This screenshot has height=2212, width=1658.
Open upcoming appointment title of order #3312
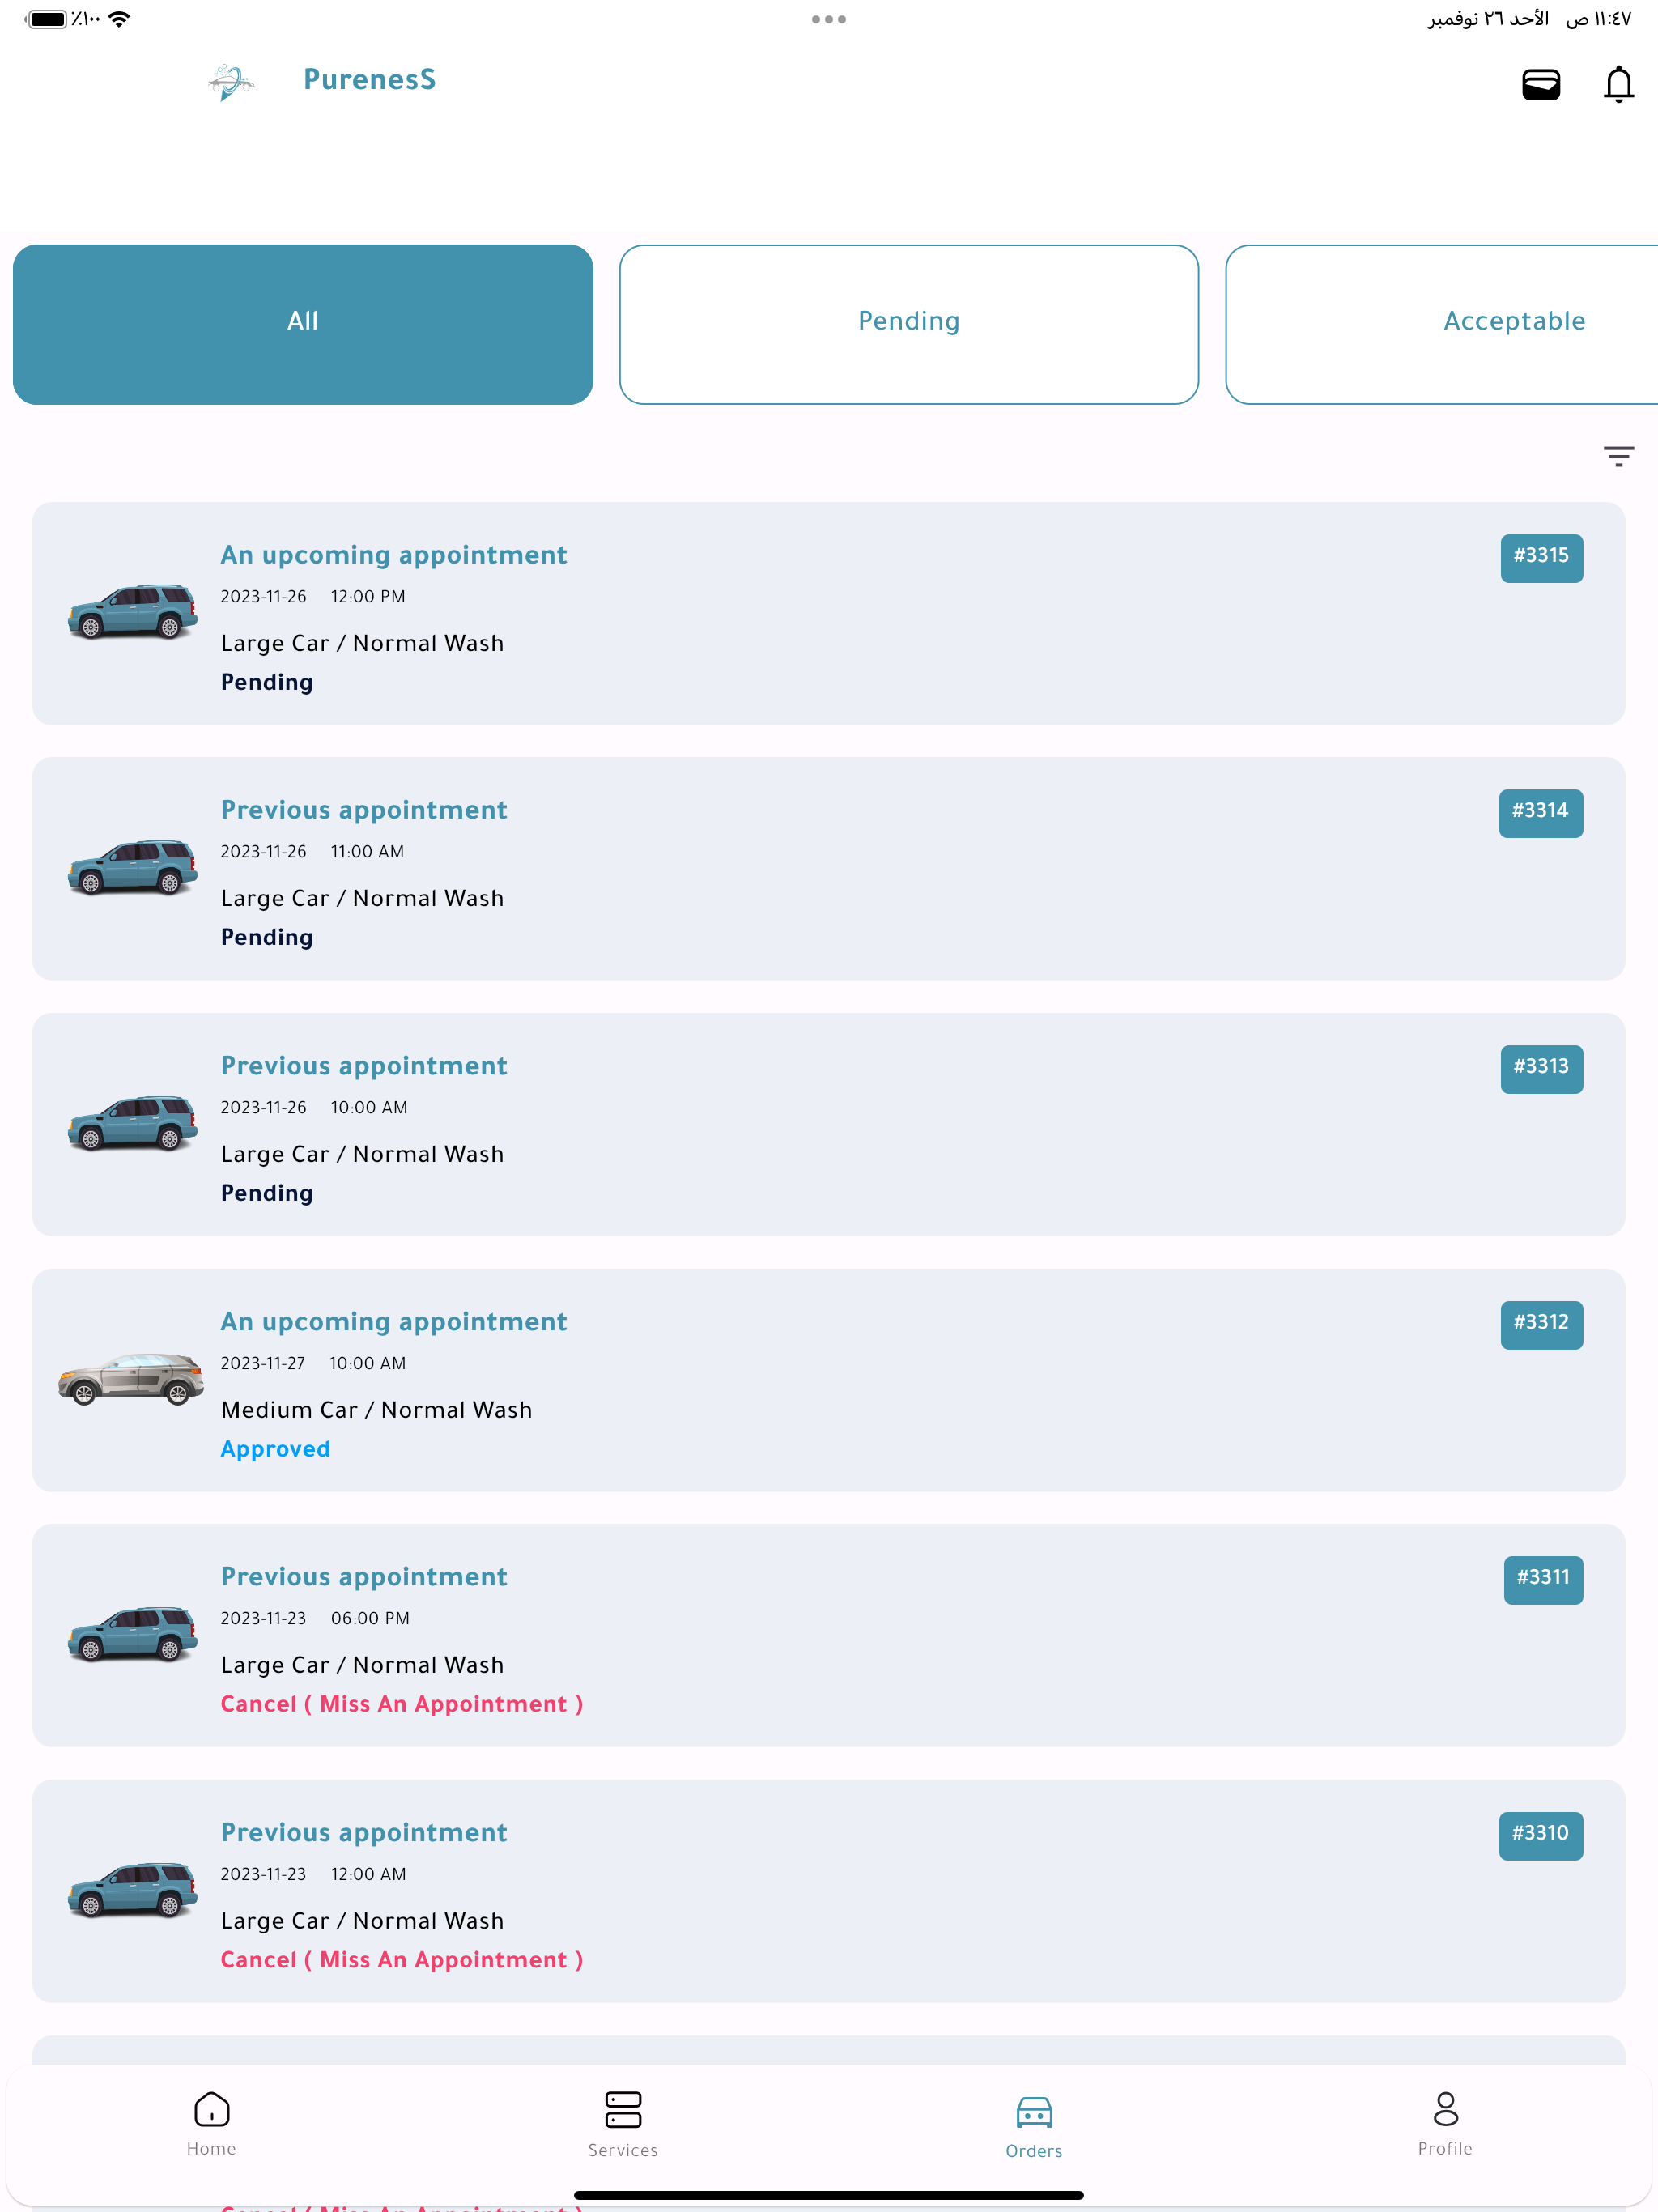coord(394,1322)
